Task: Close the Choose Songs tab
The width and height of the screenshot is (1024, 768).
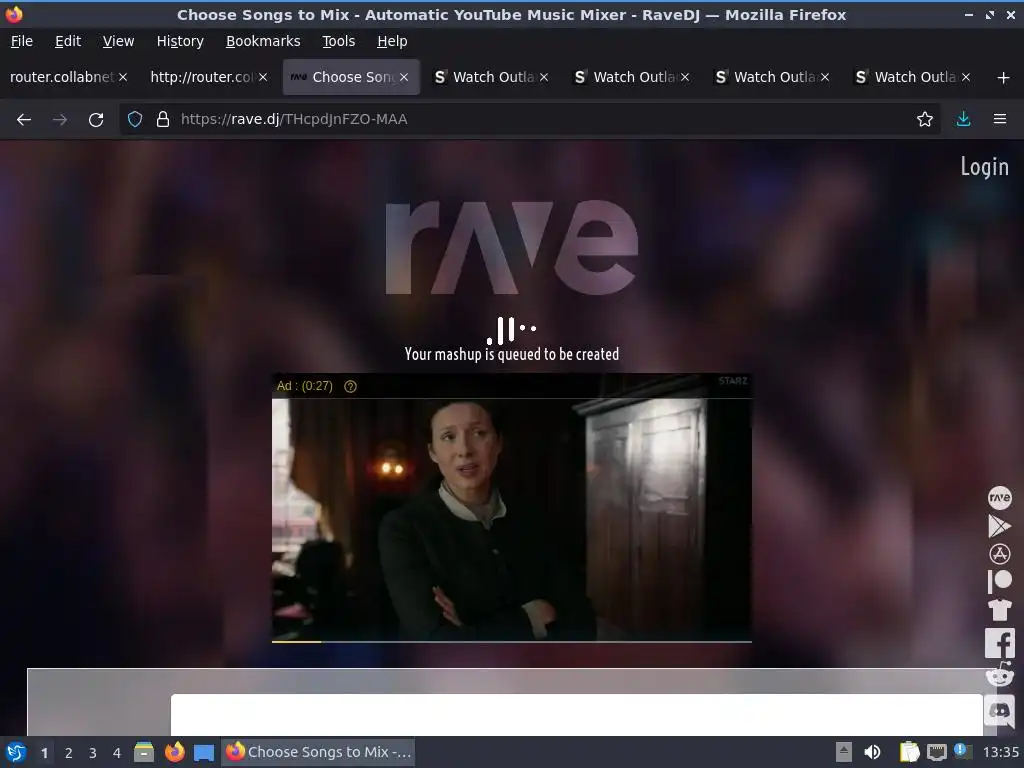Action: pos(404,77)
